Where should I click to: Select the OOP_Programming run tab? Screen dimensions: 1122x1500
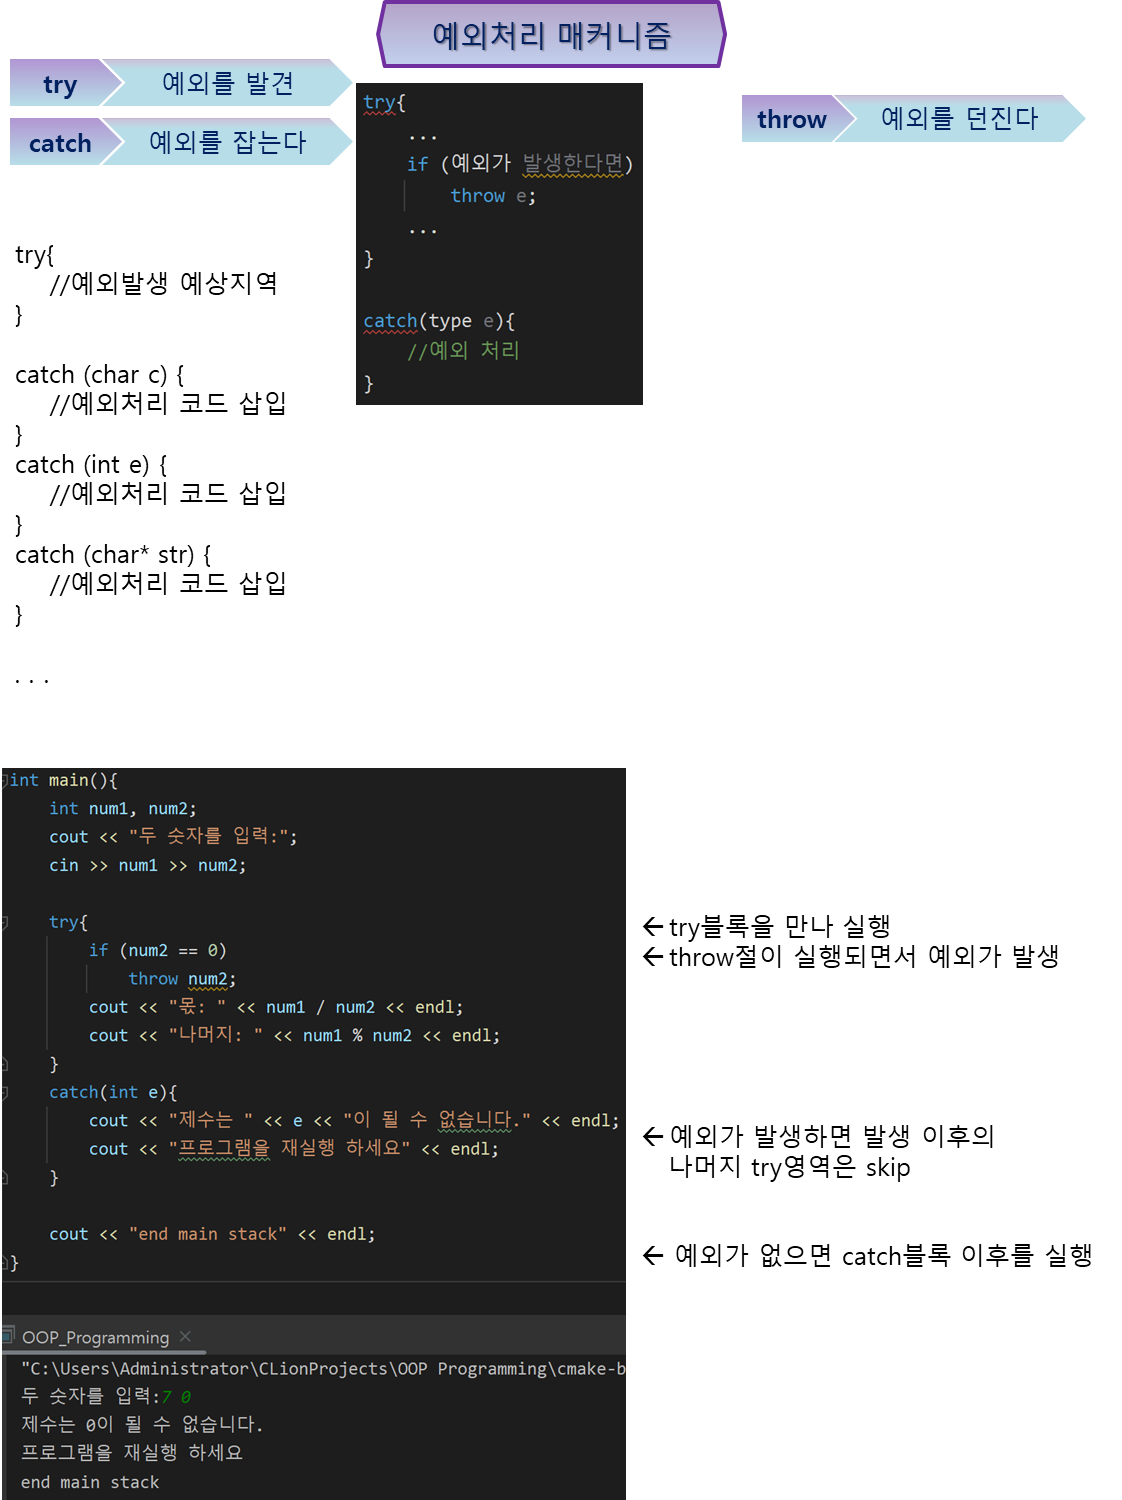tap(96, 1337)
